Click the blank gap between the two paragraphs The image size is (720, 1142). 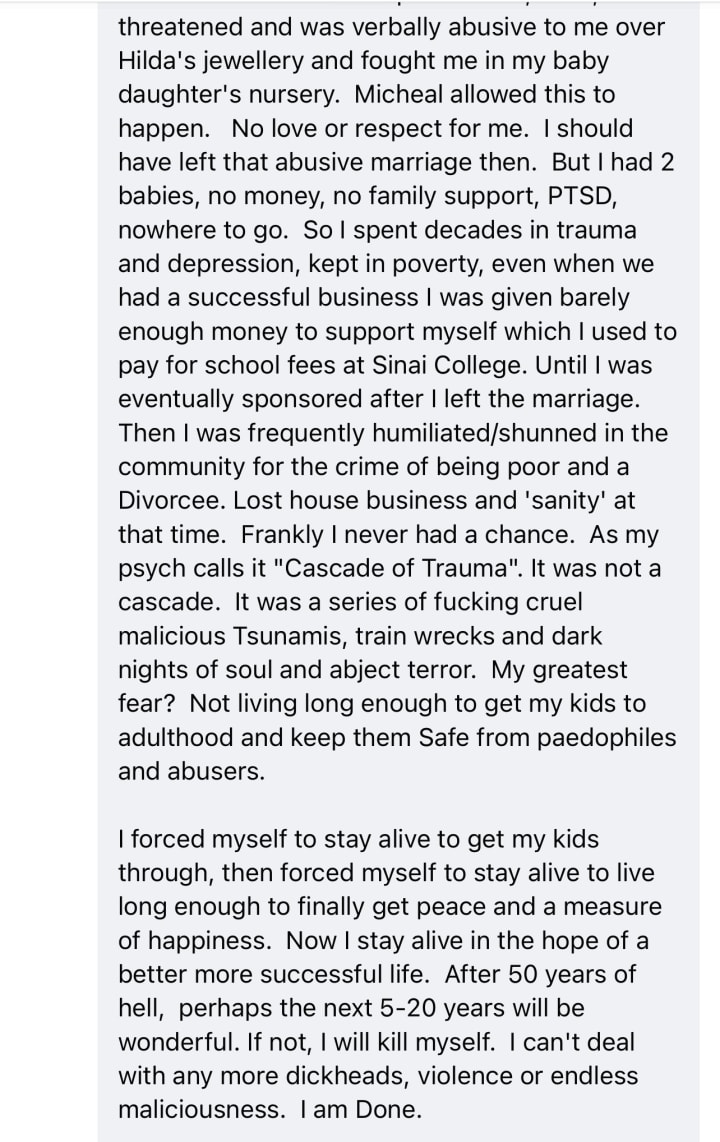click(397, 805)
